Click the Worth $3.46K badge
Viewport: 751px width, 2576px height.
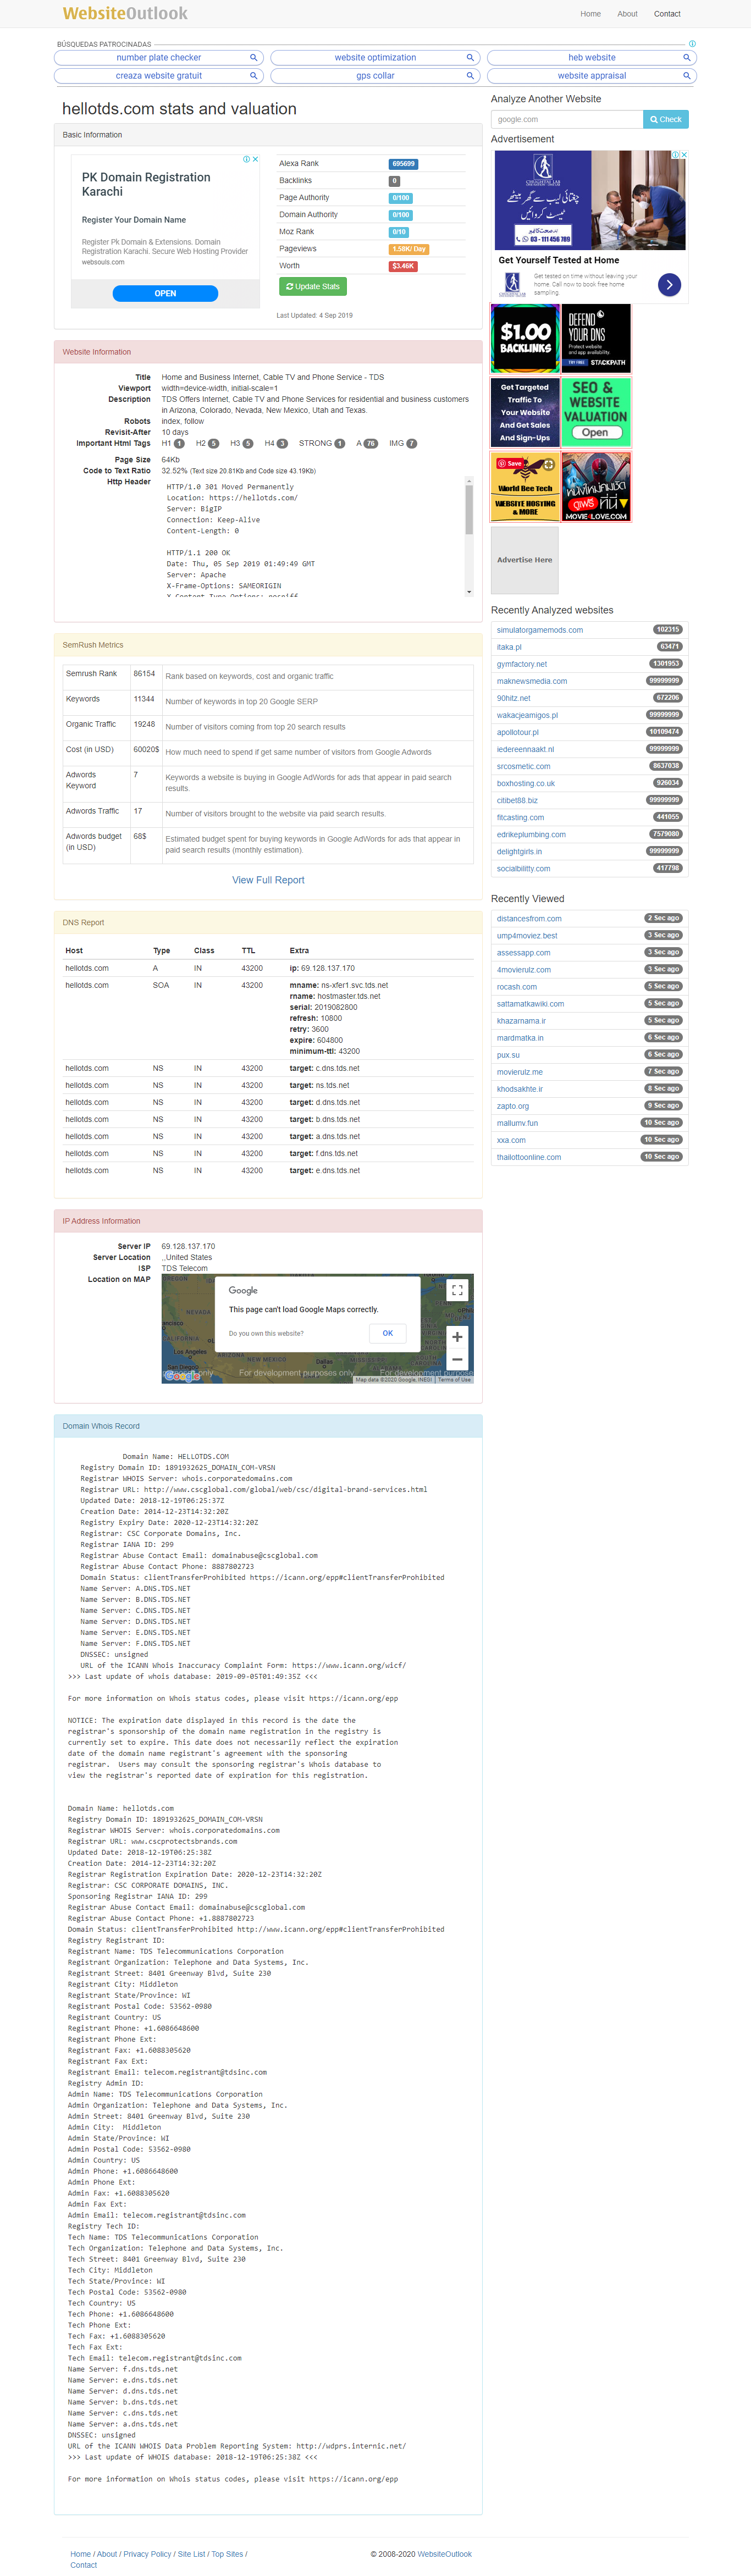pyautogui.click(x=403, y=266)
